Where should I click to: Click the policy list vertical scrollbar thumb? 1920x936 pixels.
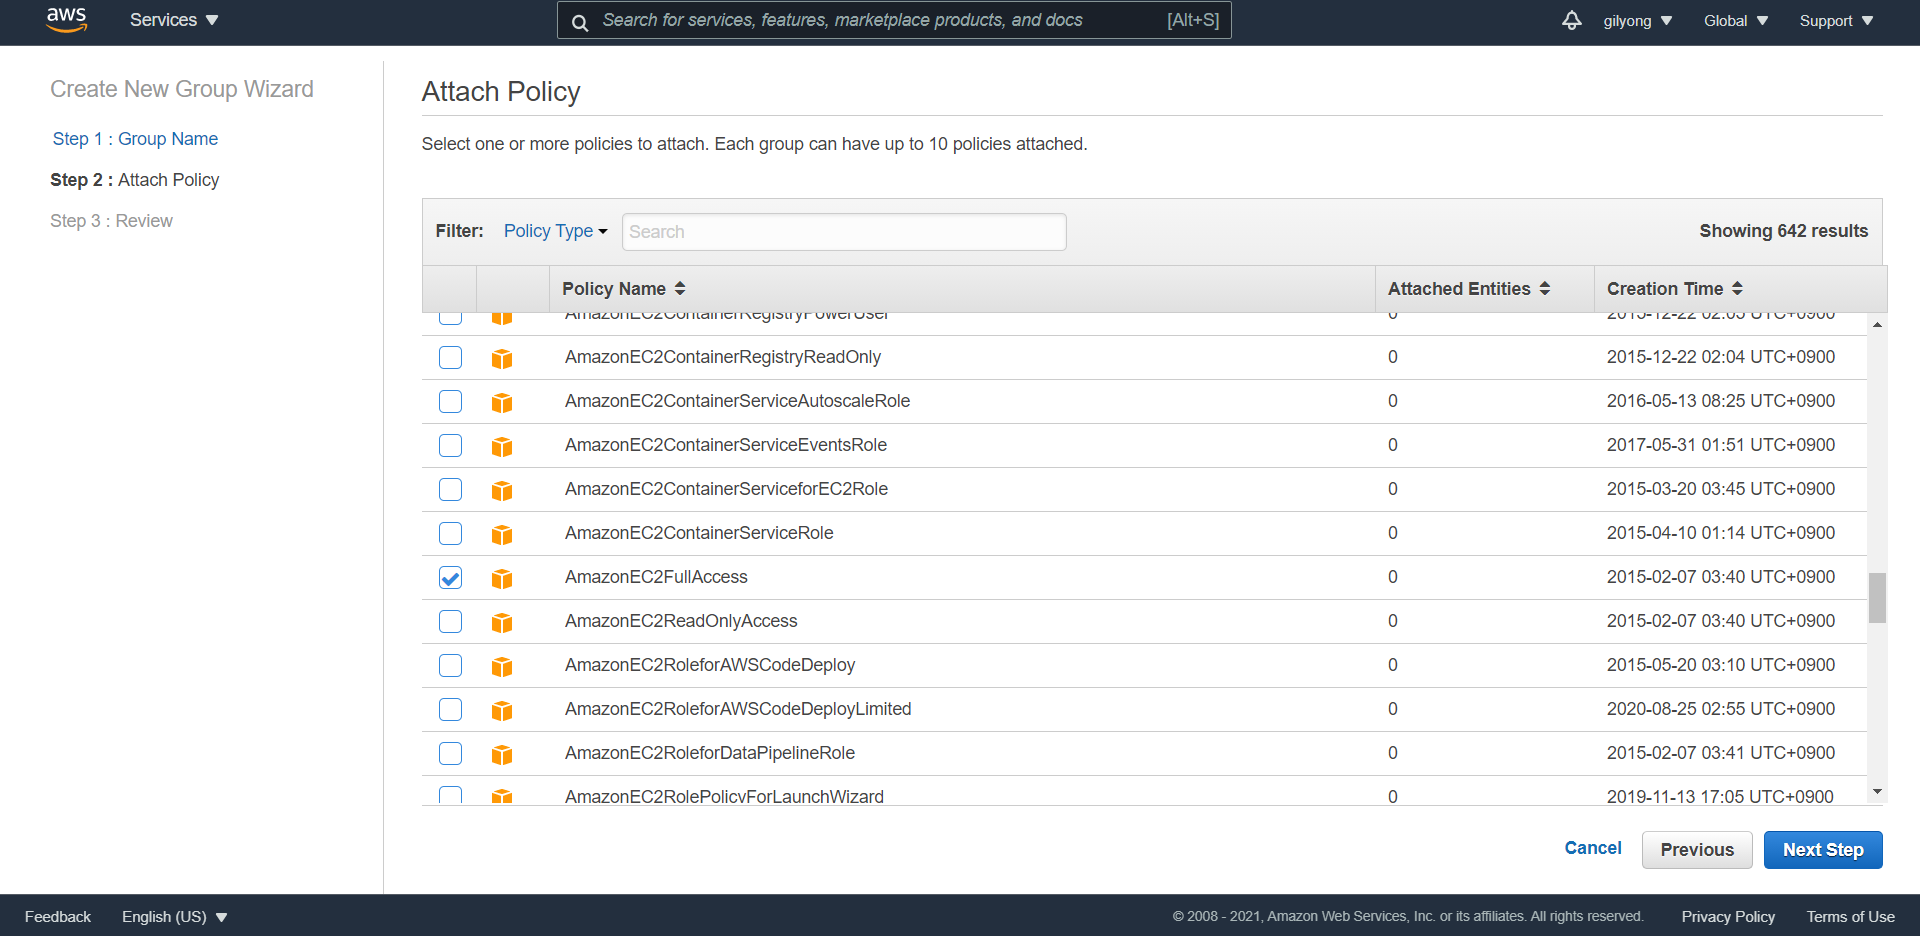[1877, 598]
